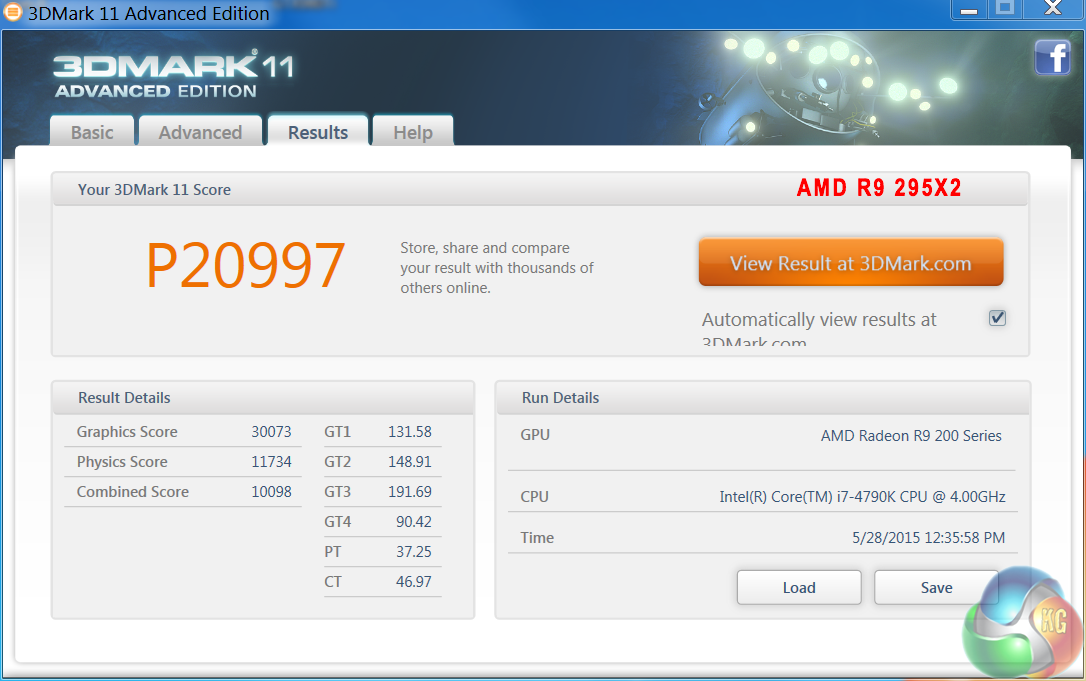
Task: Click the window title 3DMark 11 Advanced Edition
Action: pos(148,13)
